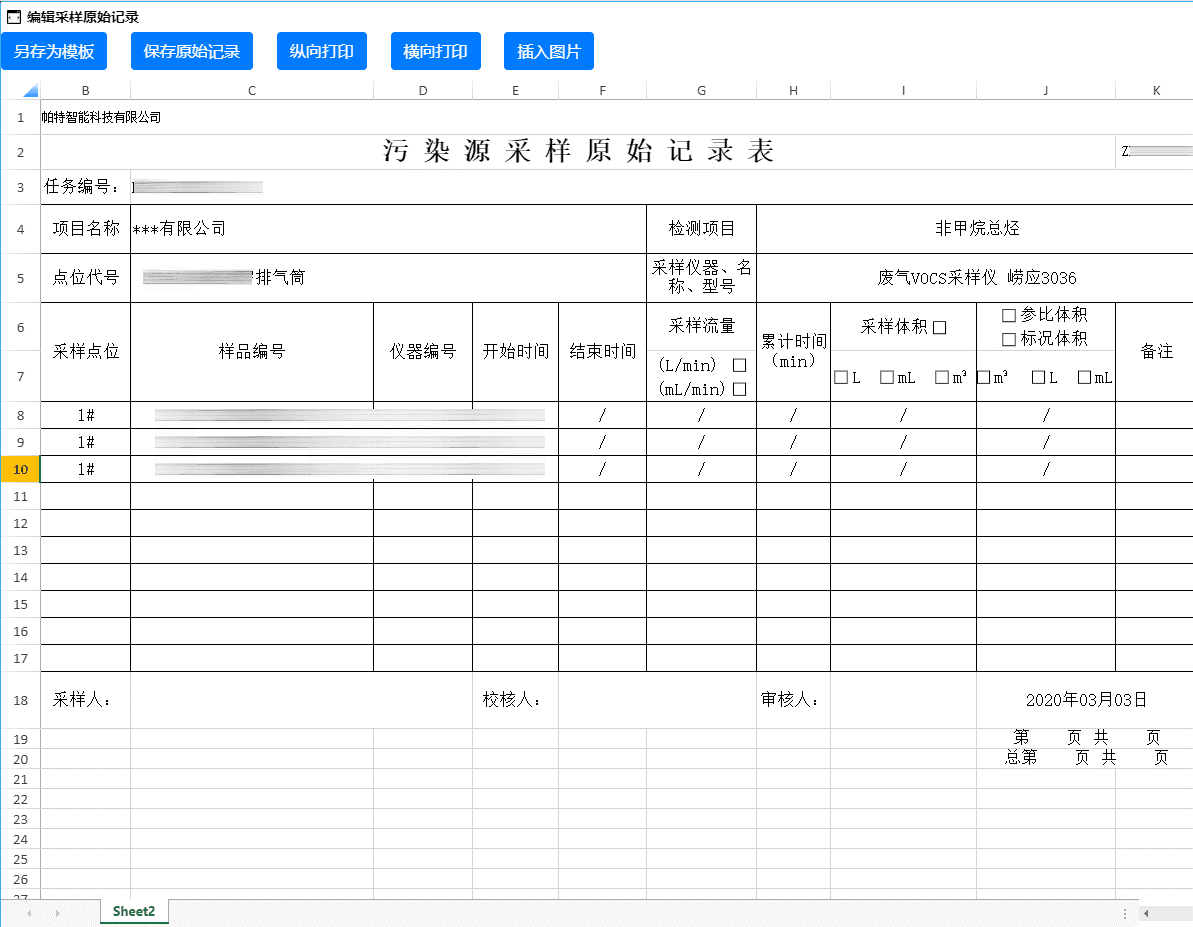Switch to the Sheet2 tab
Viewport: 1193px width, 927px height.
[134, 911]
